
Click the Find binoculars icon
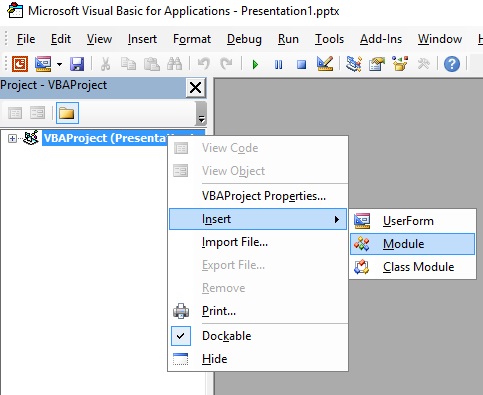(174, 64)
